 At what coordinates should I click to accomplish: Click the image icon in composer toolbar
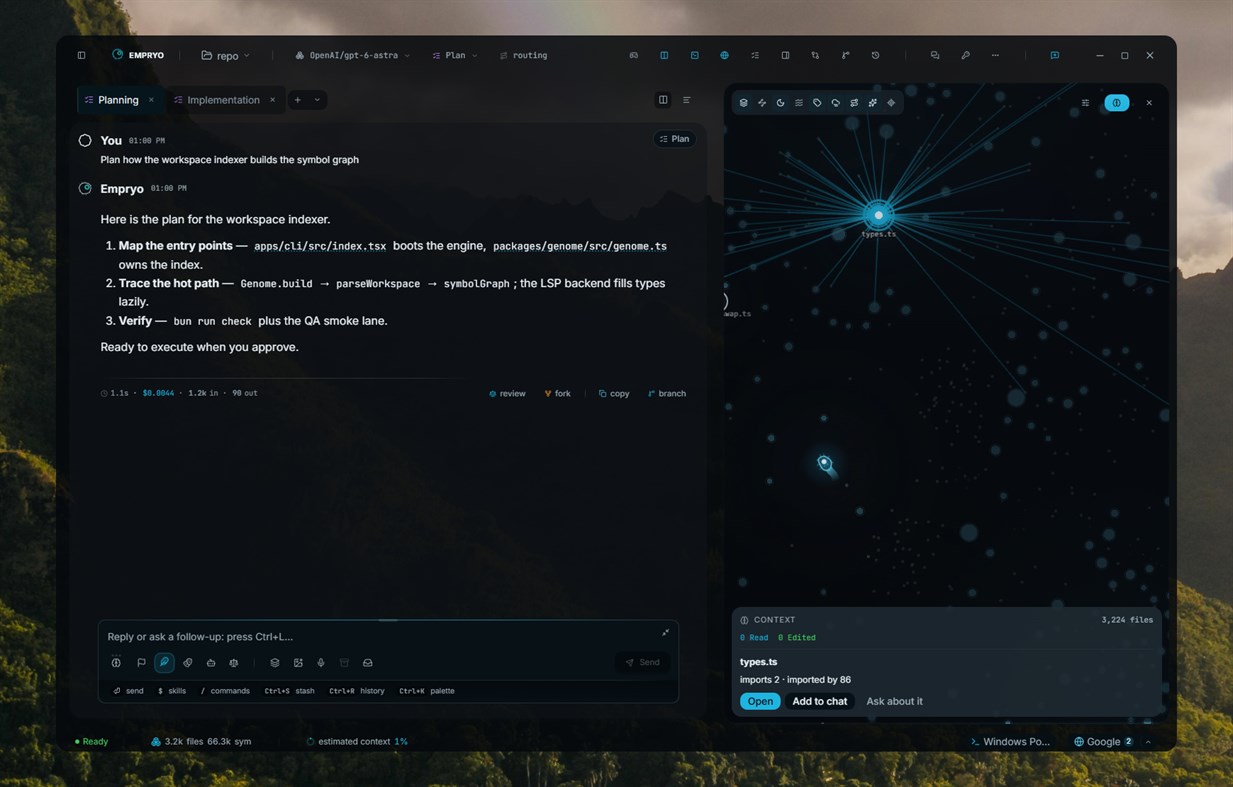point(298,663)
